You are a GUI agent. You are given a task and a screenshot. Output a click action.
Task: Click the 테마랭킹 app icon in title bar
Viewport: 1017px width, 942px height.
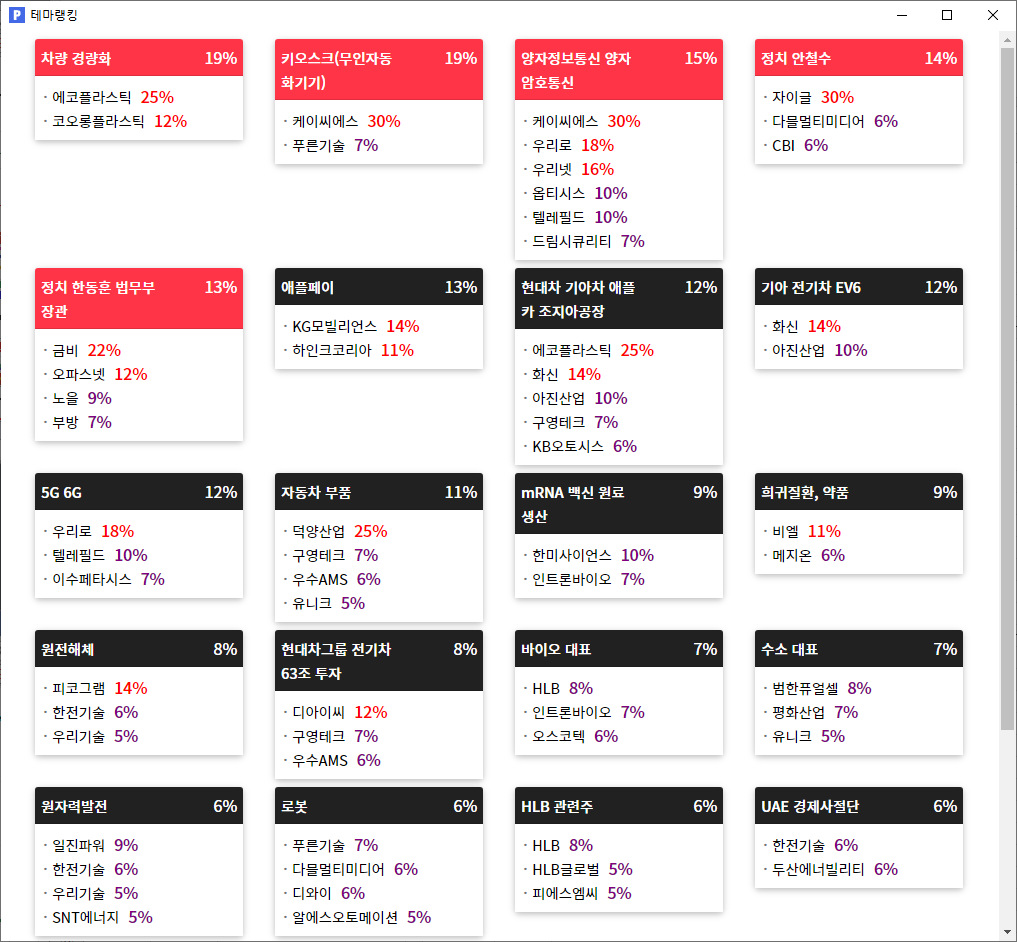pos(16,15)
